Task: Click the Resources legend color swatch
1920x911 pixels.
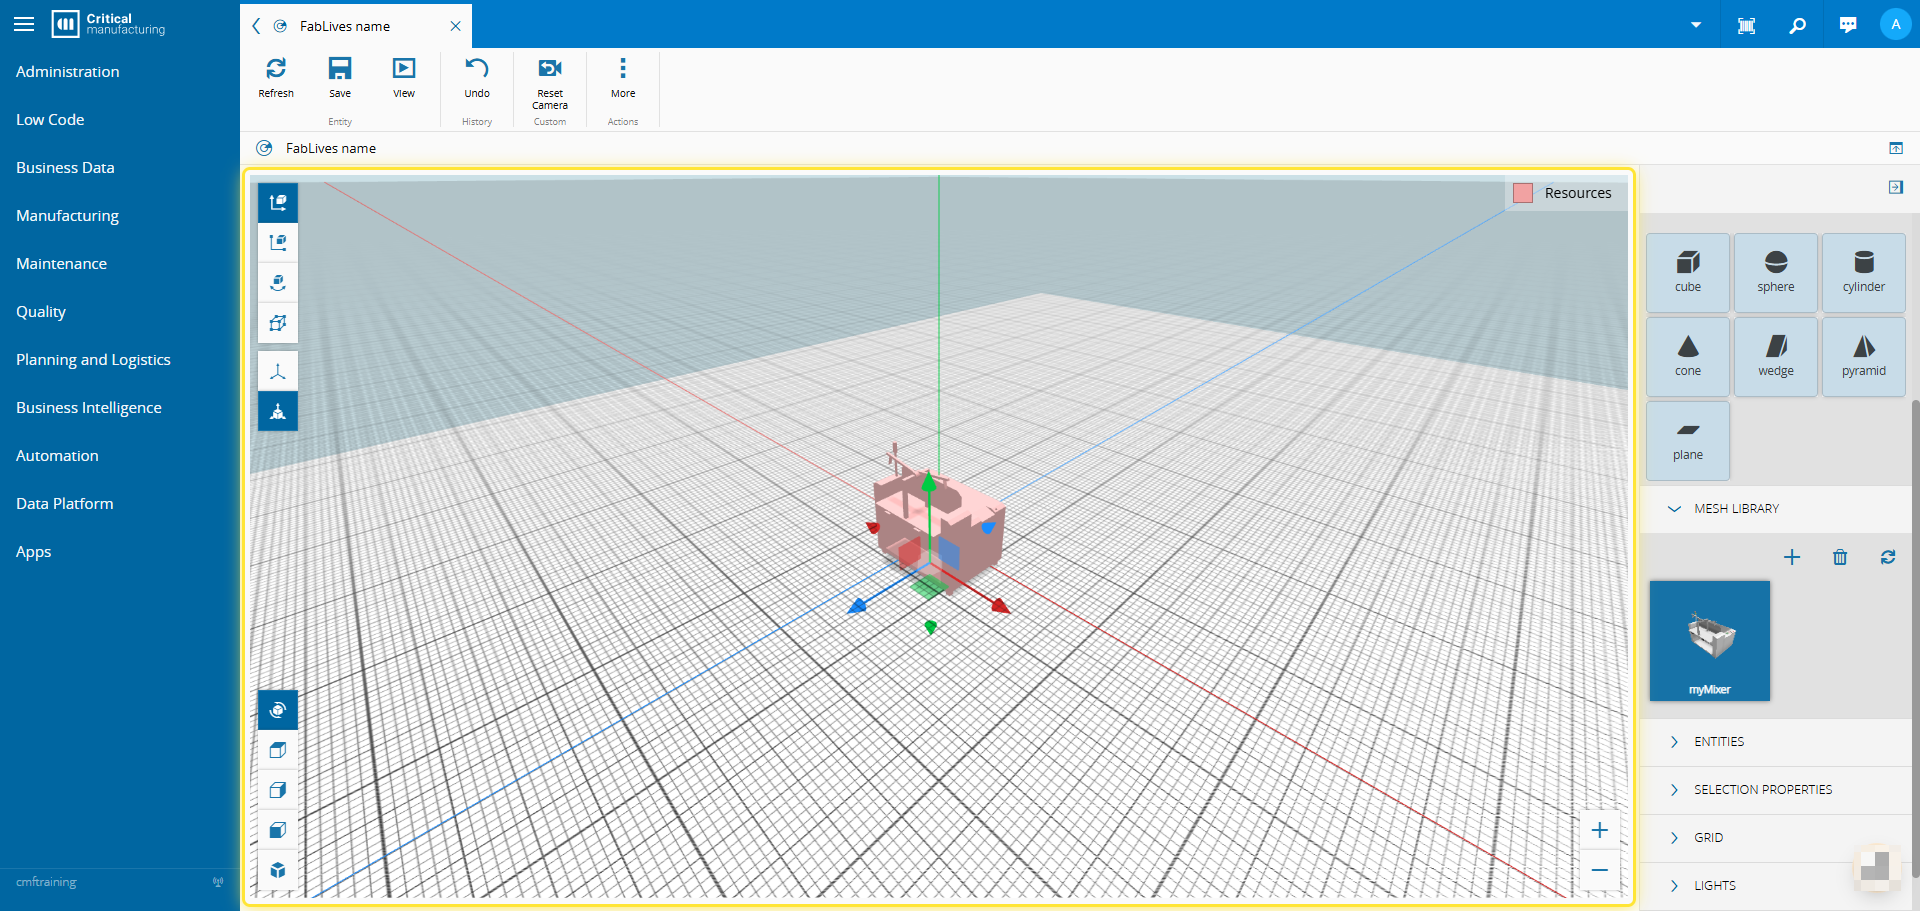Action: click(x=1523, y=193)
